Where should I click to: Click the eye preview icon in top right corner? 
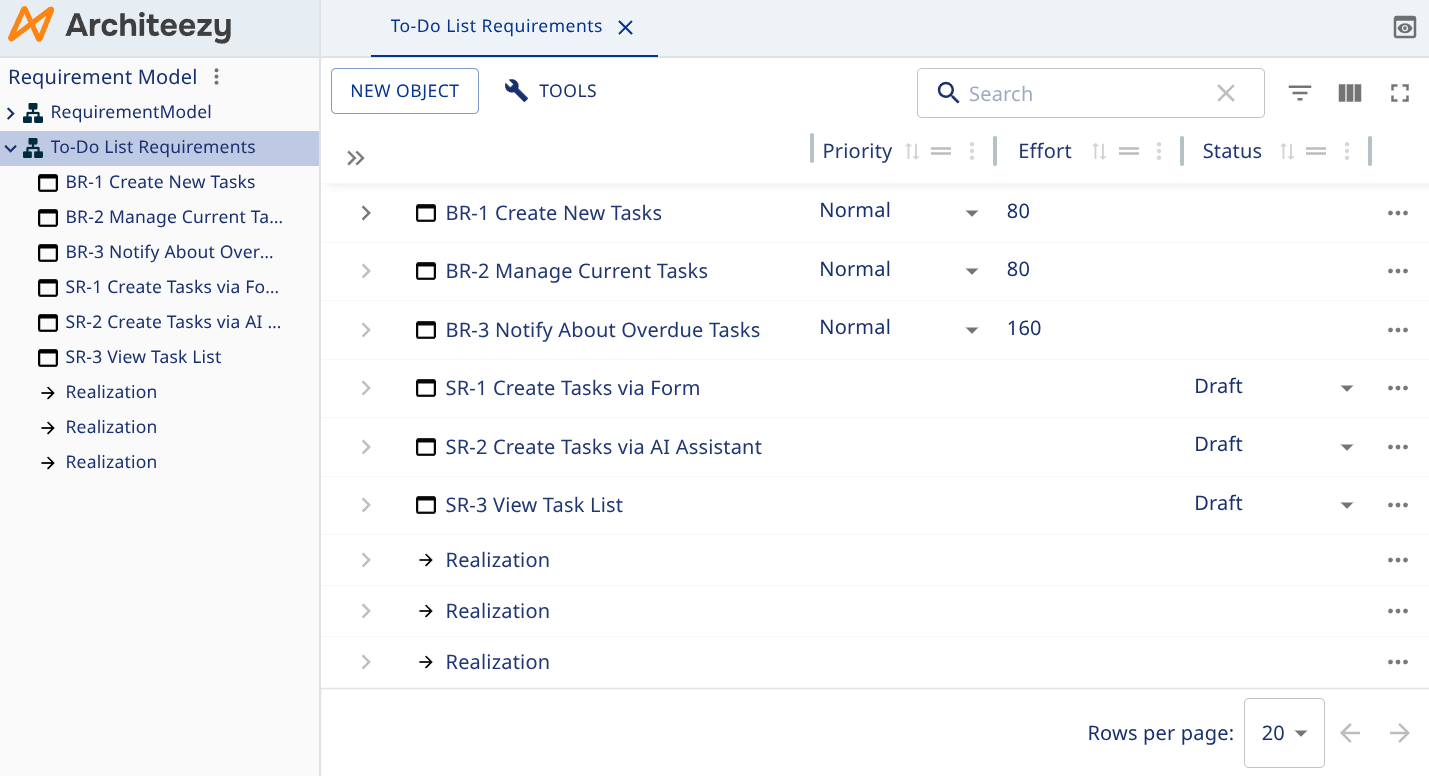tap(1404, 27)
